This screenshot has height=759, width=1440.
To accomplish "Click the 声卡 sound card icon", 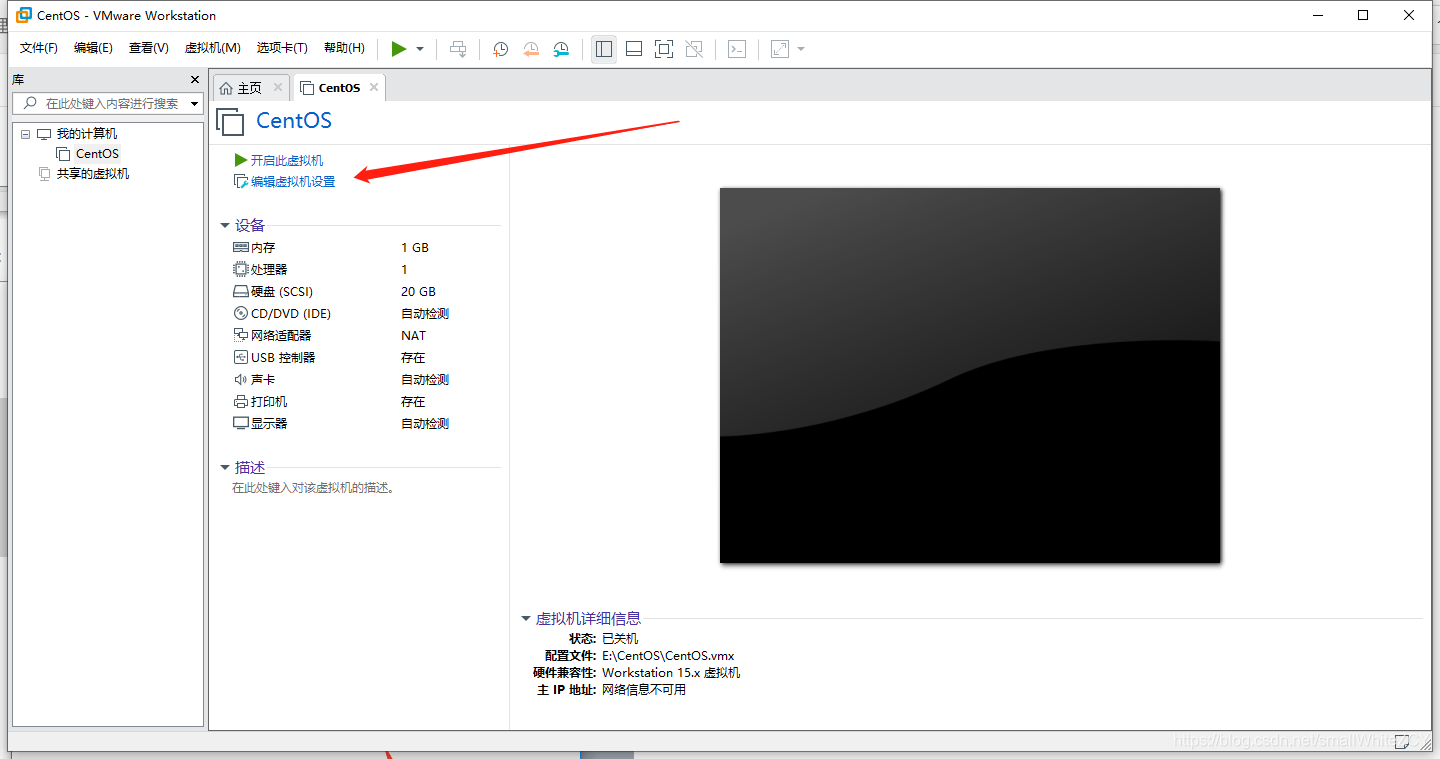I will click(240, 379).
